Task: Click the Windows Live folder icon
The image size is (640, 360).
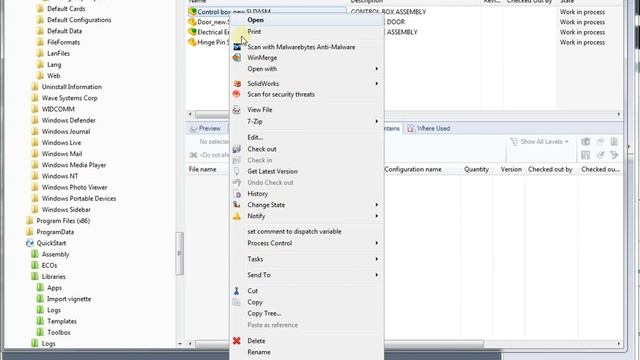Action: coord(35,142)
